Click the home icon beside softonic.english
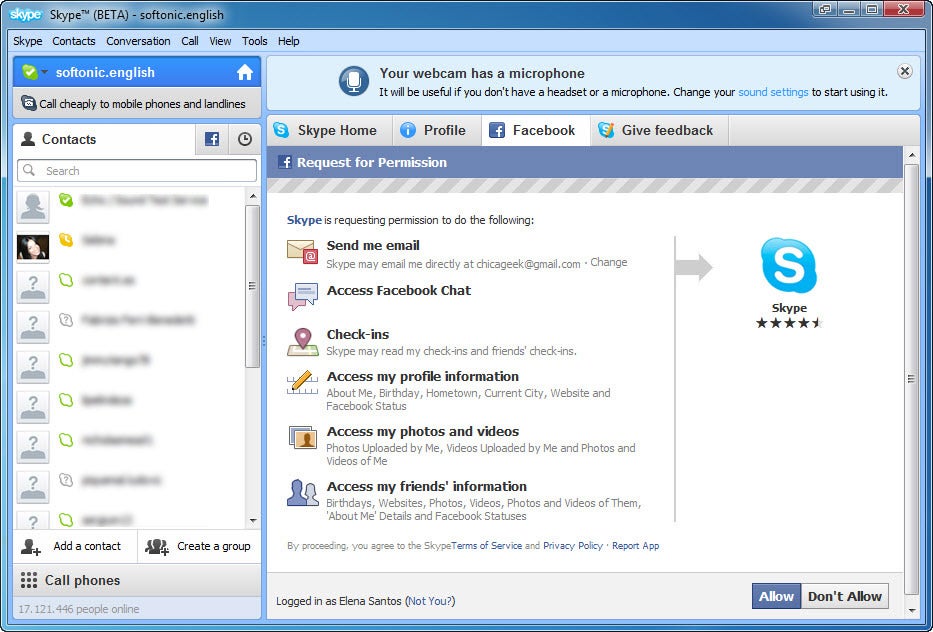The image size is (933, 632). [x=245, y=73]
